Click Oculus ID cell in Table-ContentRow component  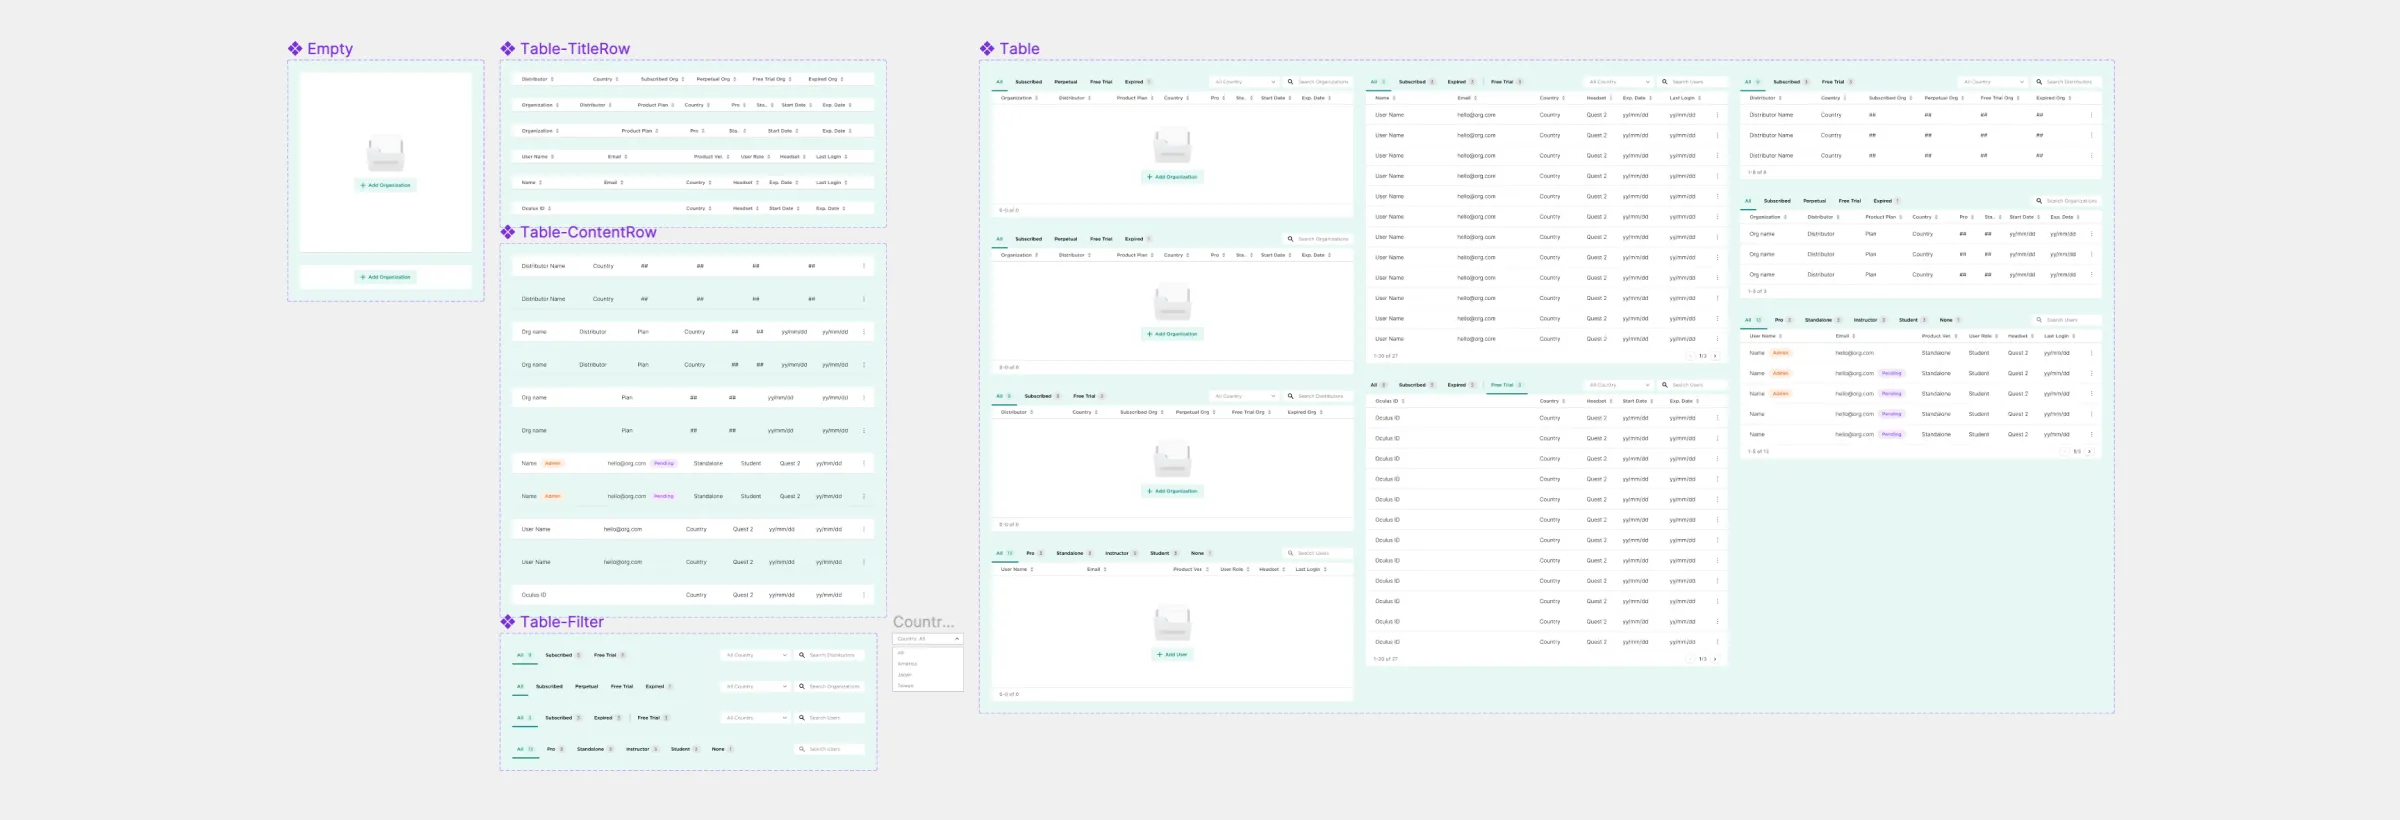[x=533, y=595]
